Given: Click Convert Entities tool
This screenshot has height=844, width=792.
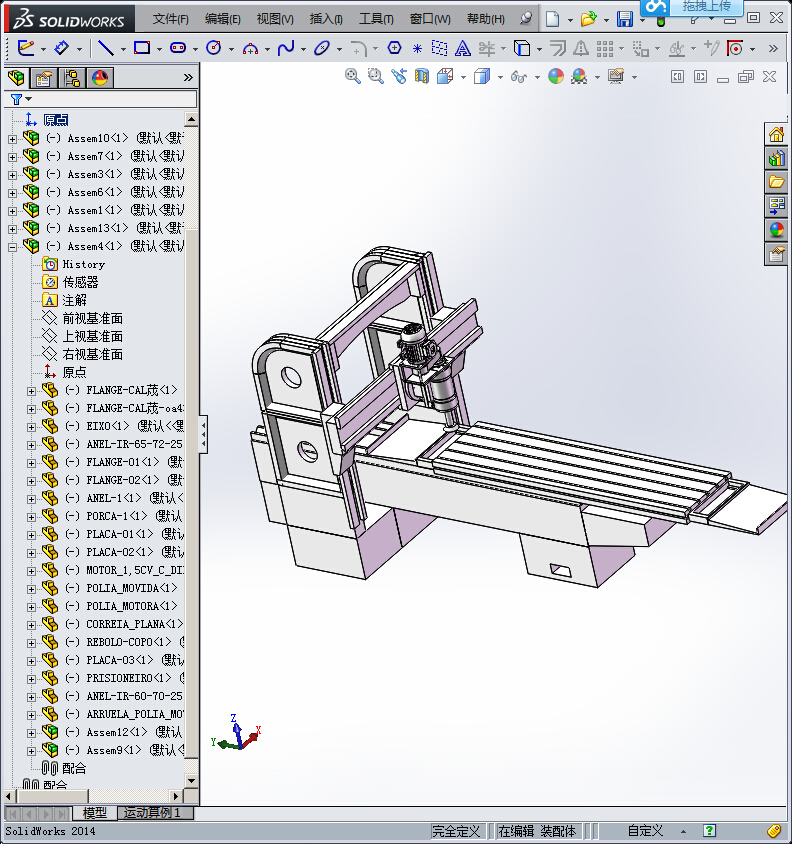Looking at the screenshot, I should 522,48.
